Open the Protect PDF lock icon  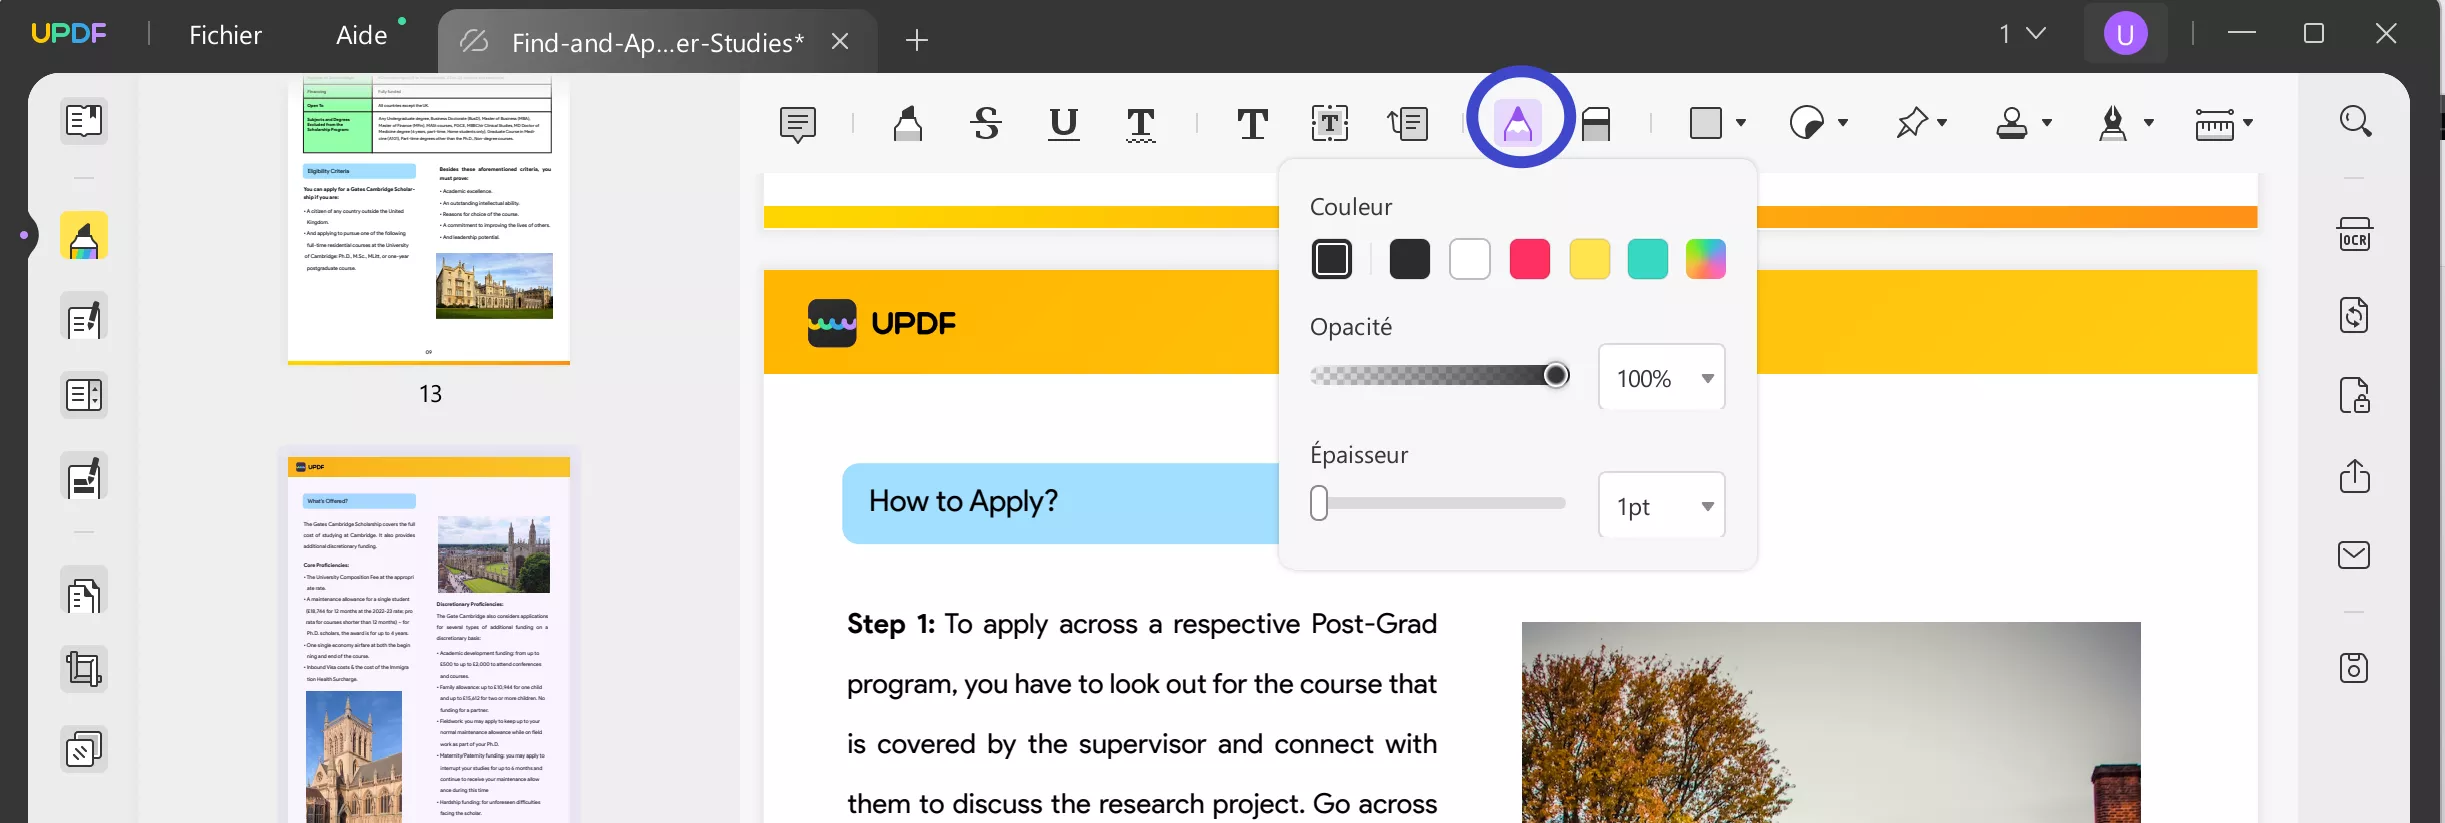point(2355,395)
